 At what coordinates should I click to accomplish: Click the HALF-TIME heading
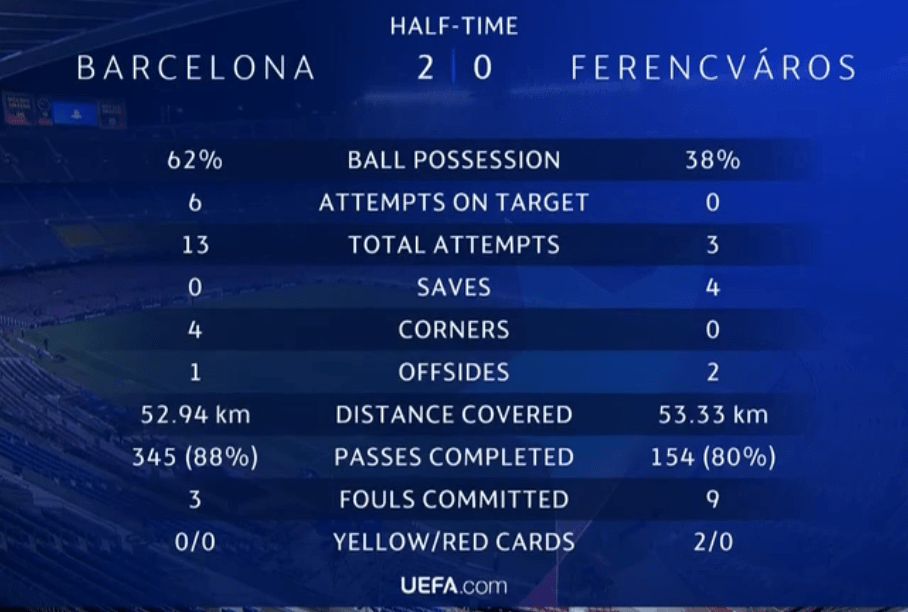point(454,27)
